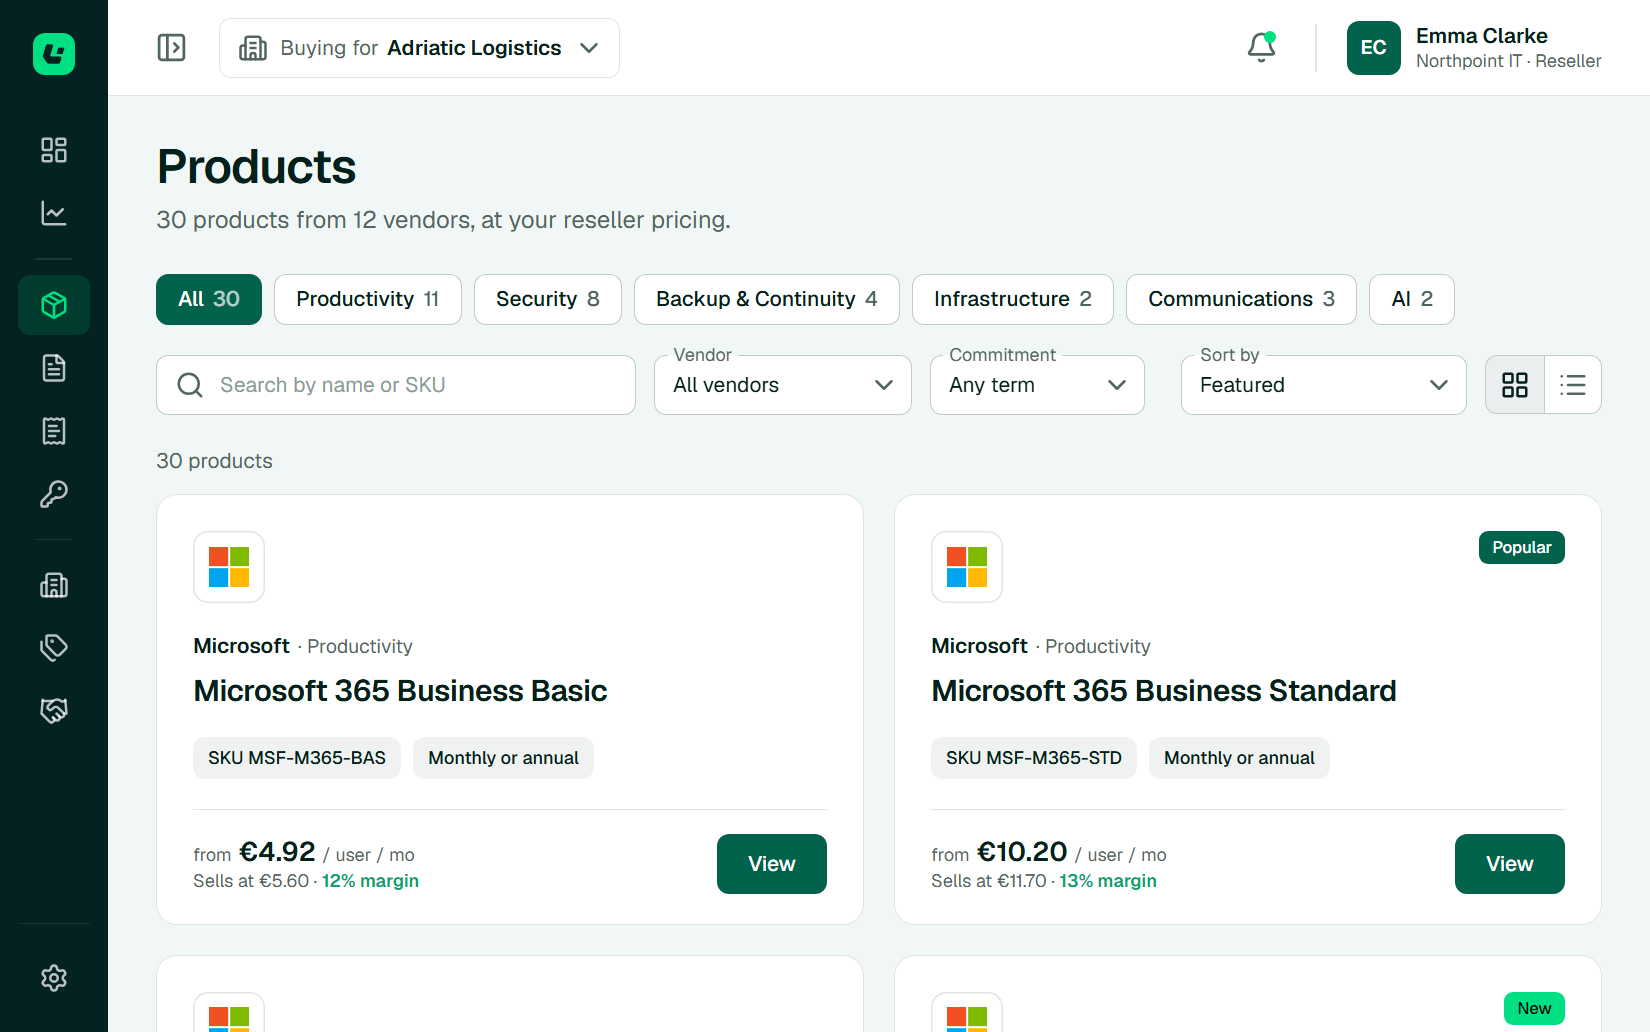The image size is (1650, 1032).
Task: Switch to list view layout
Action: click(x=1573, y=385)
